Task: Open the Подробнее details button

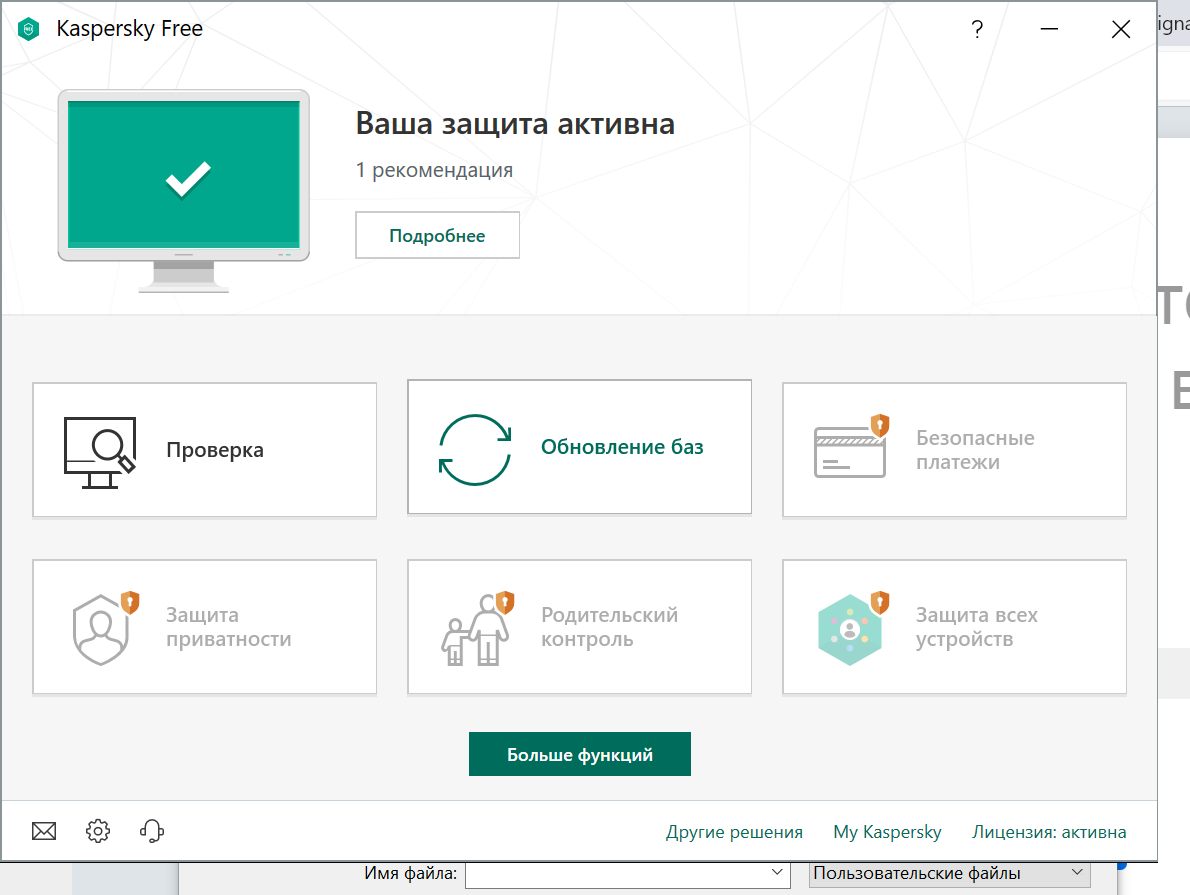Action: (437, 235)
